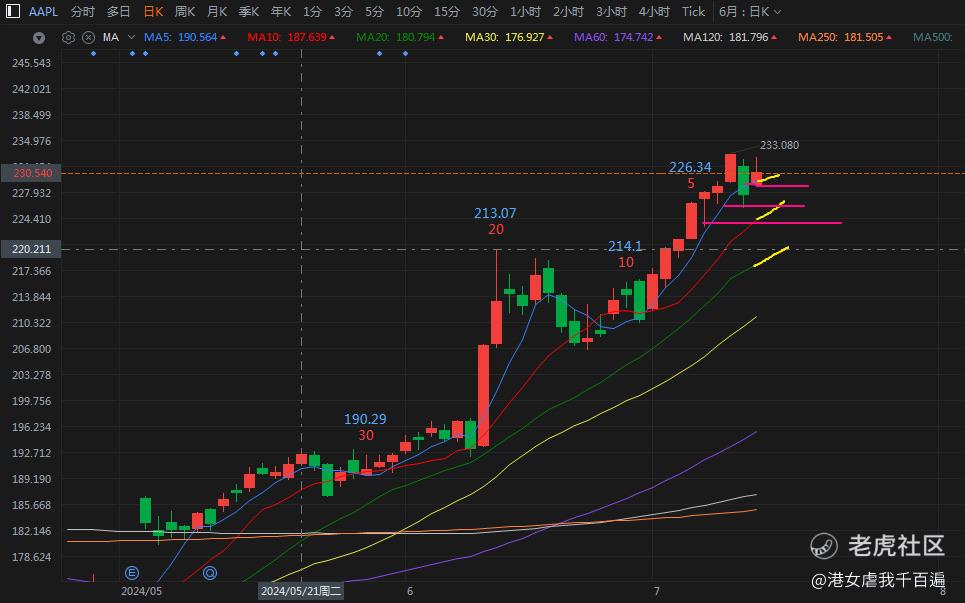This screenshot has height=603, width=965.
Task: Click the earnings E marker on time axis
Action: 132,573
